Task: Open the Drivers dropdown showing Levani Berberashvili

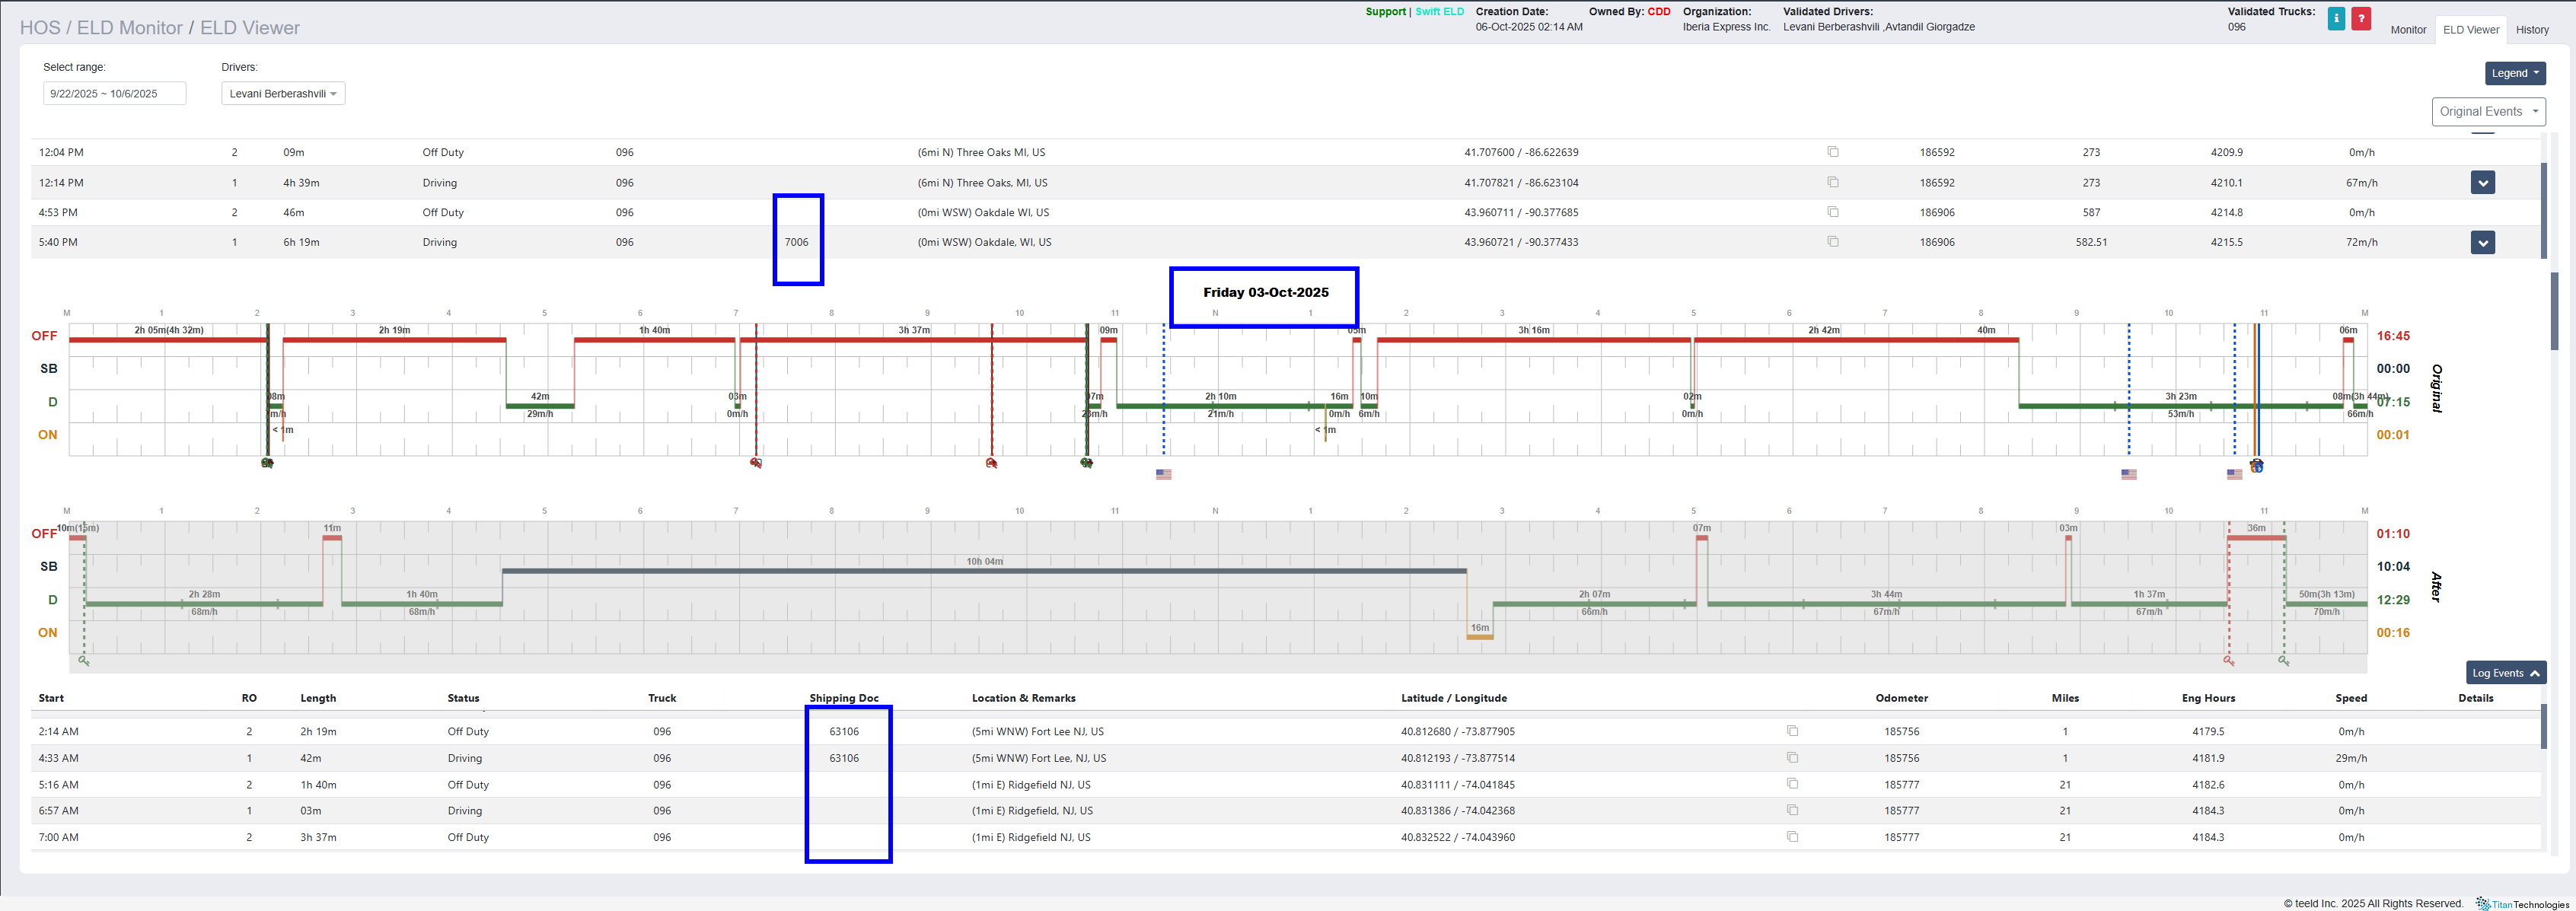Action: coord(283,94)
